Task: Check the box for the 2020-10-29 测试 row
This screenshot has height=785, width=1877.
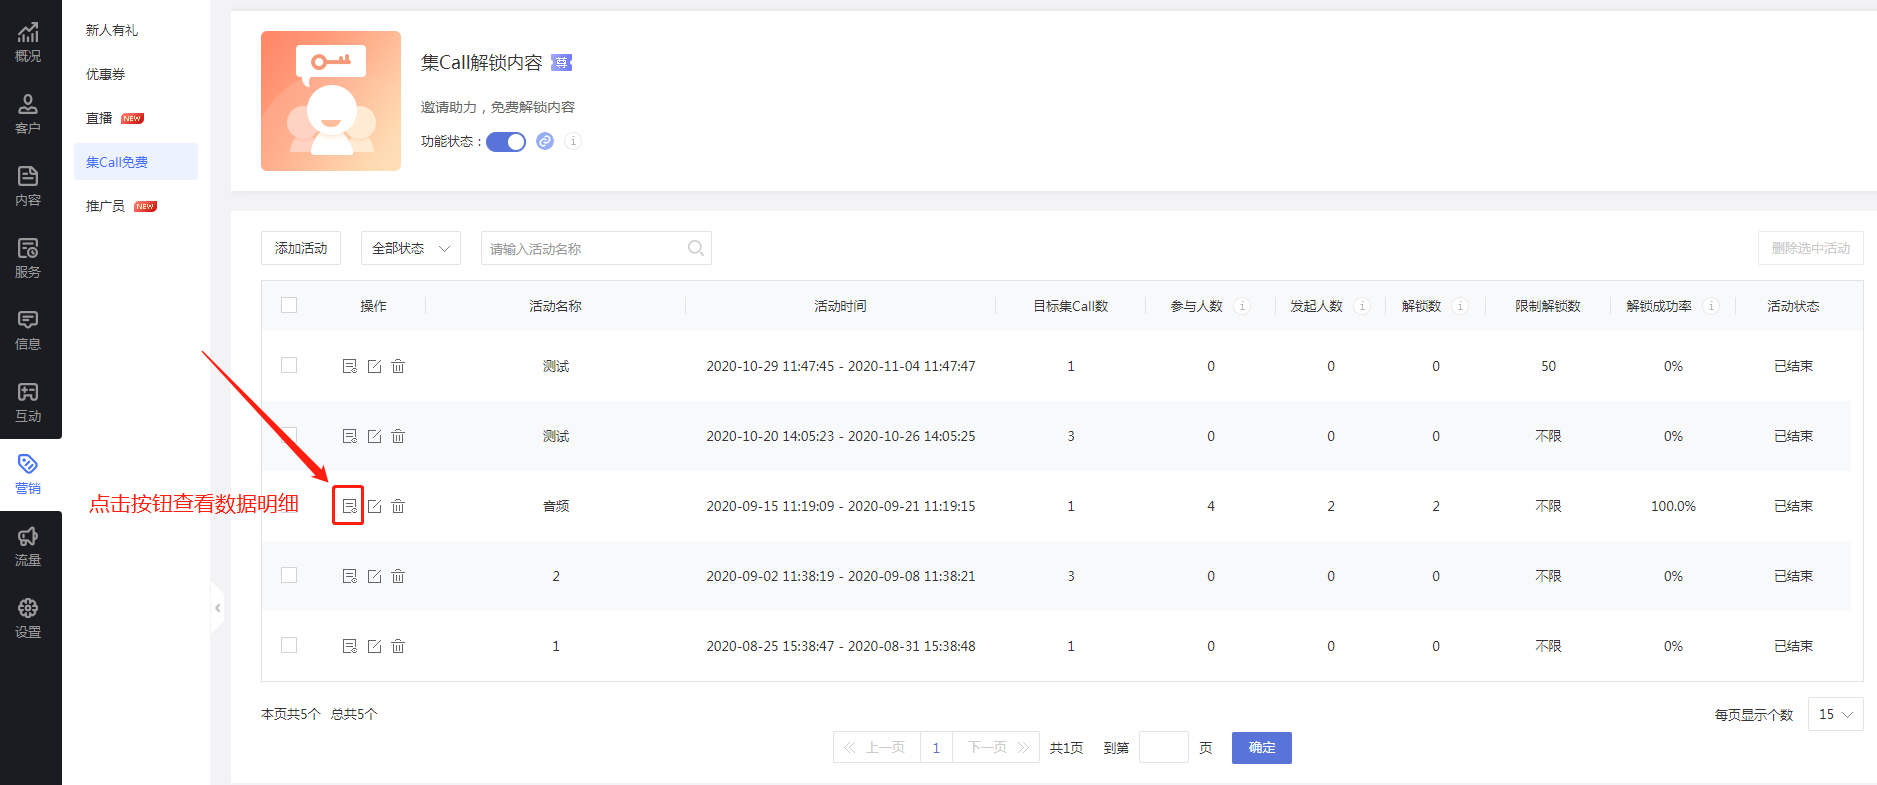Action: (289, 365)
